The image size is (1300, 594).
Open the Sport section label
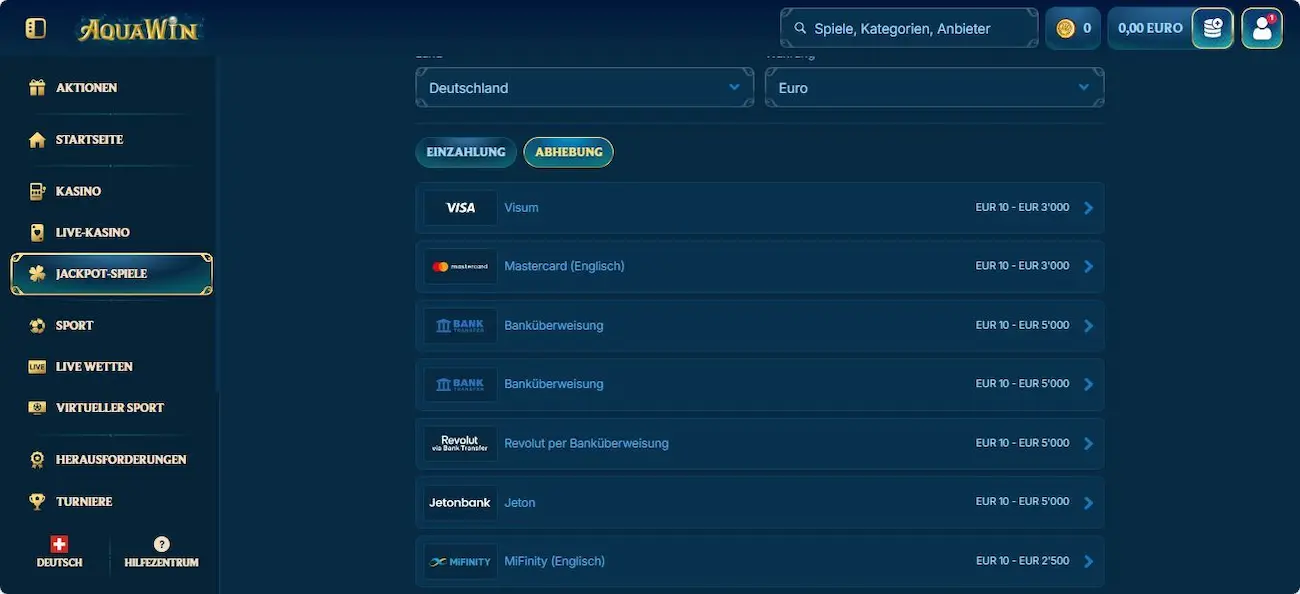pyautogui.click(x=75, y=326)
